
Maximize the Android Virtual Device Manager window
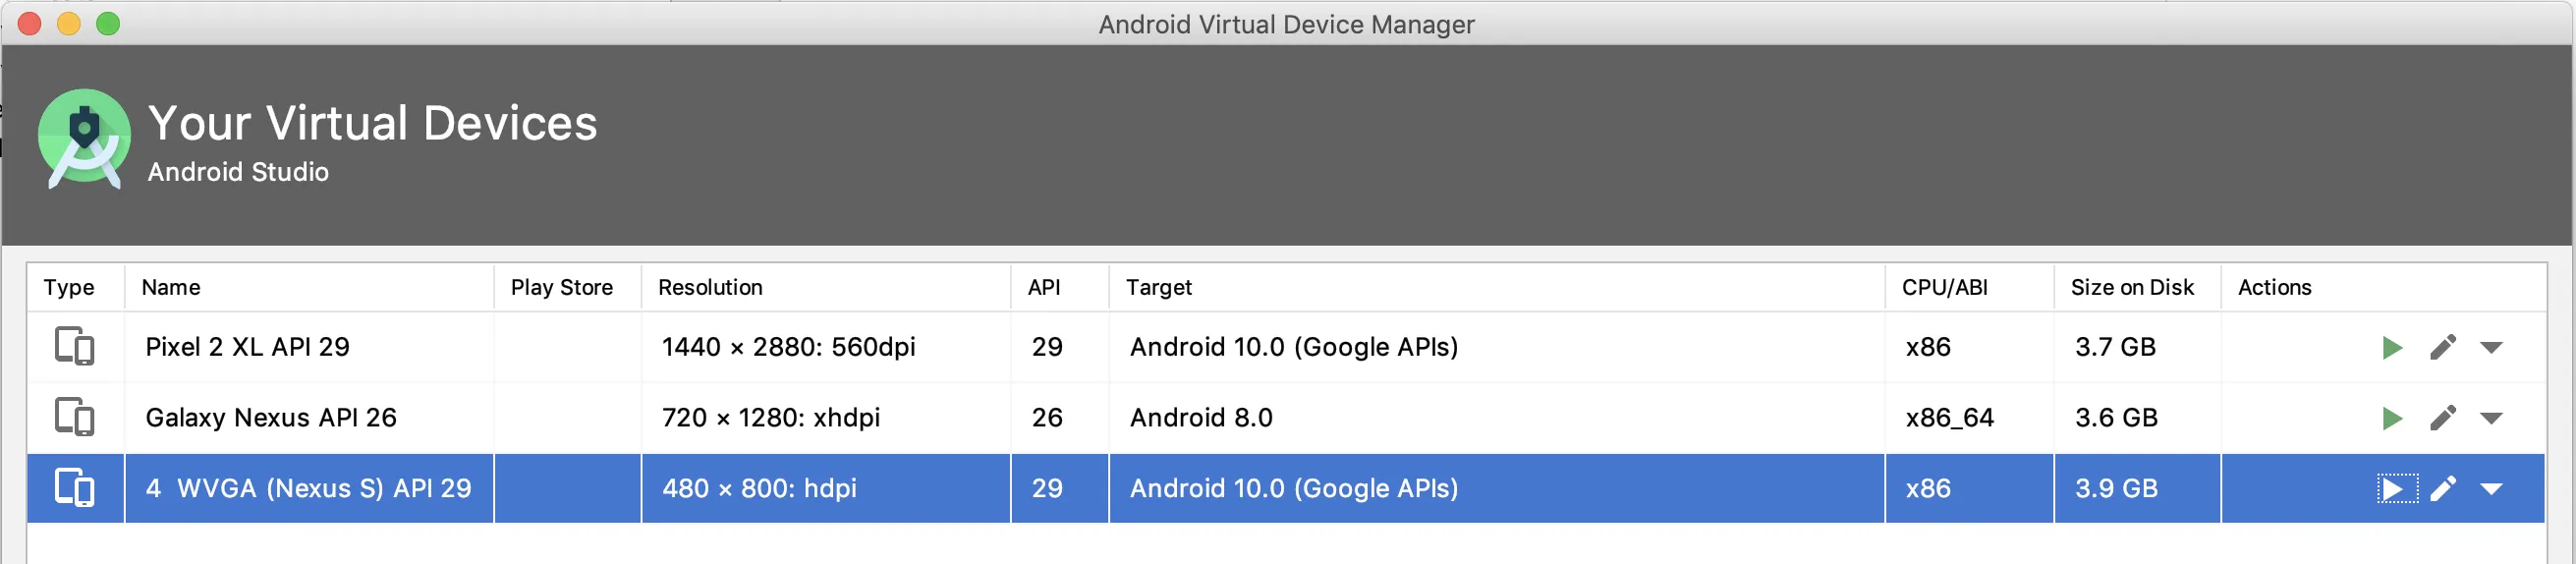(108, 24)
